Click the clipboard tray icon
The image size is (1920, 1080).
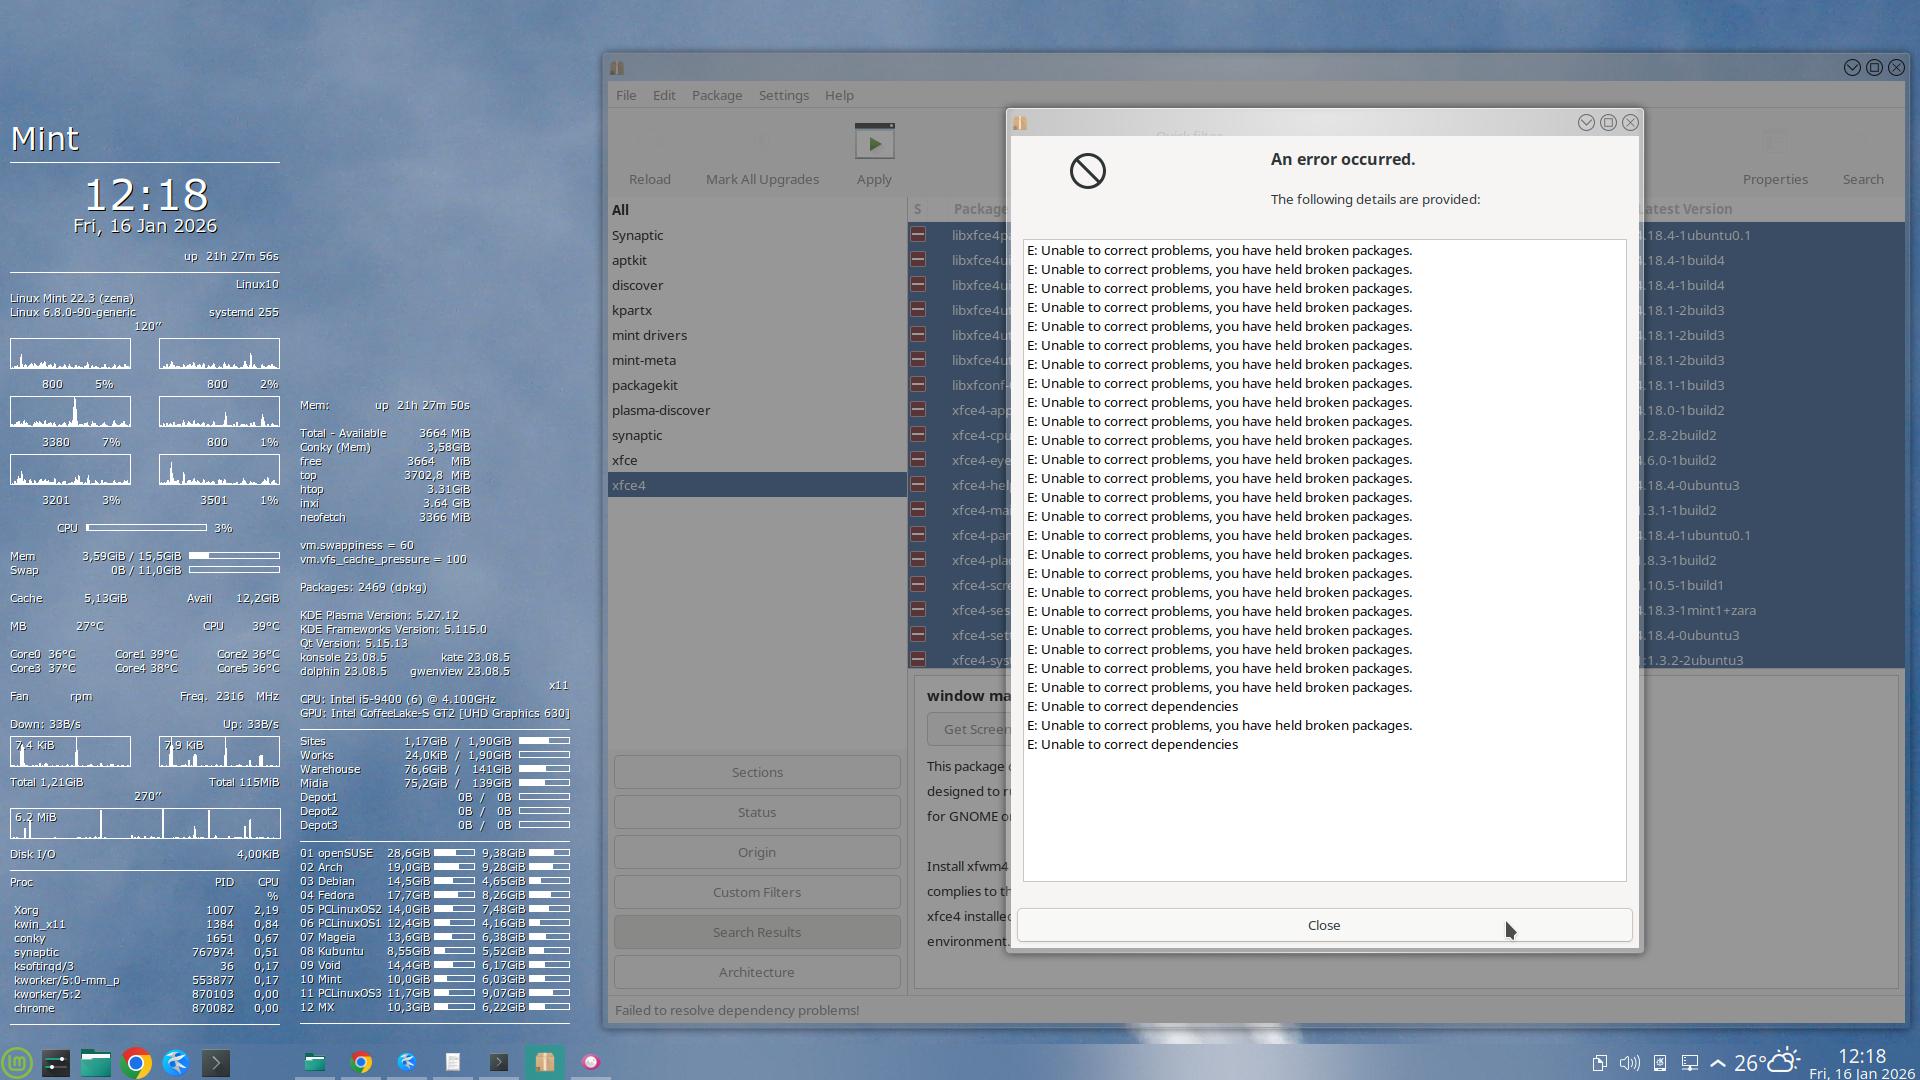tap(1599, 1063)
